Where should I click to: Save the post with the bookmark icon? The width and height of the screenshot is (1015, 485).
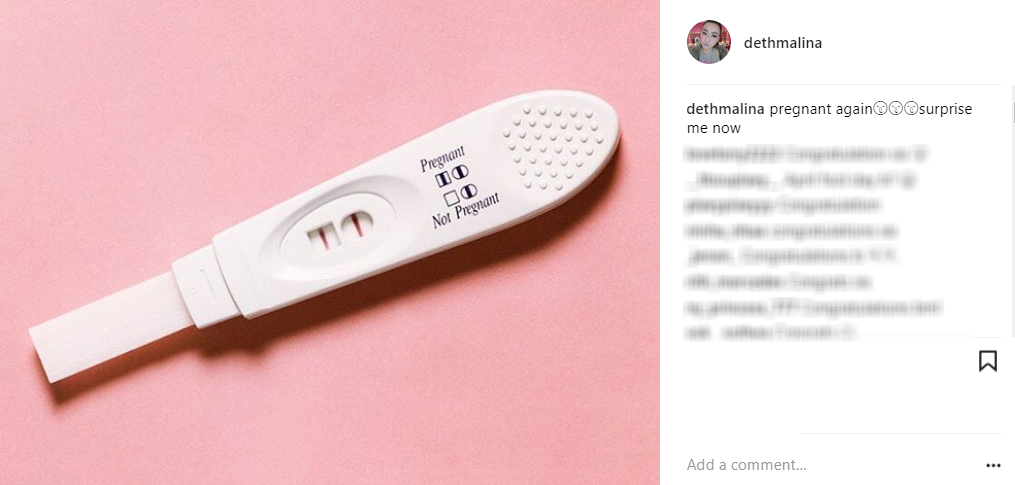point(987,361)
